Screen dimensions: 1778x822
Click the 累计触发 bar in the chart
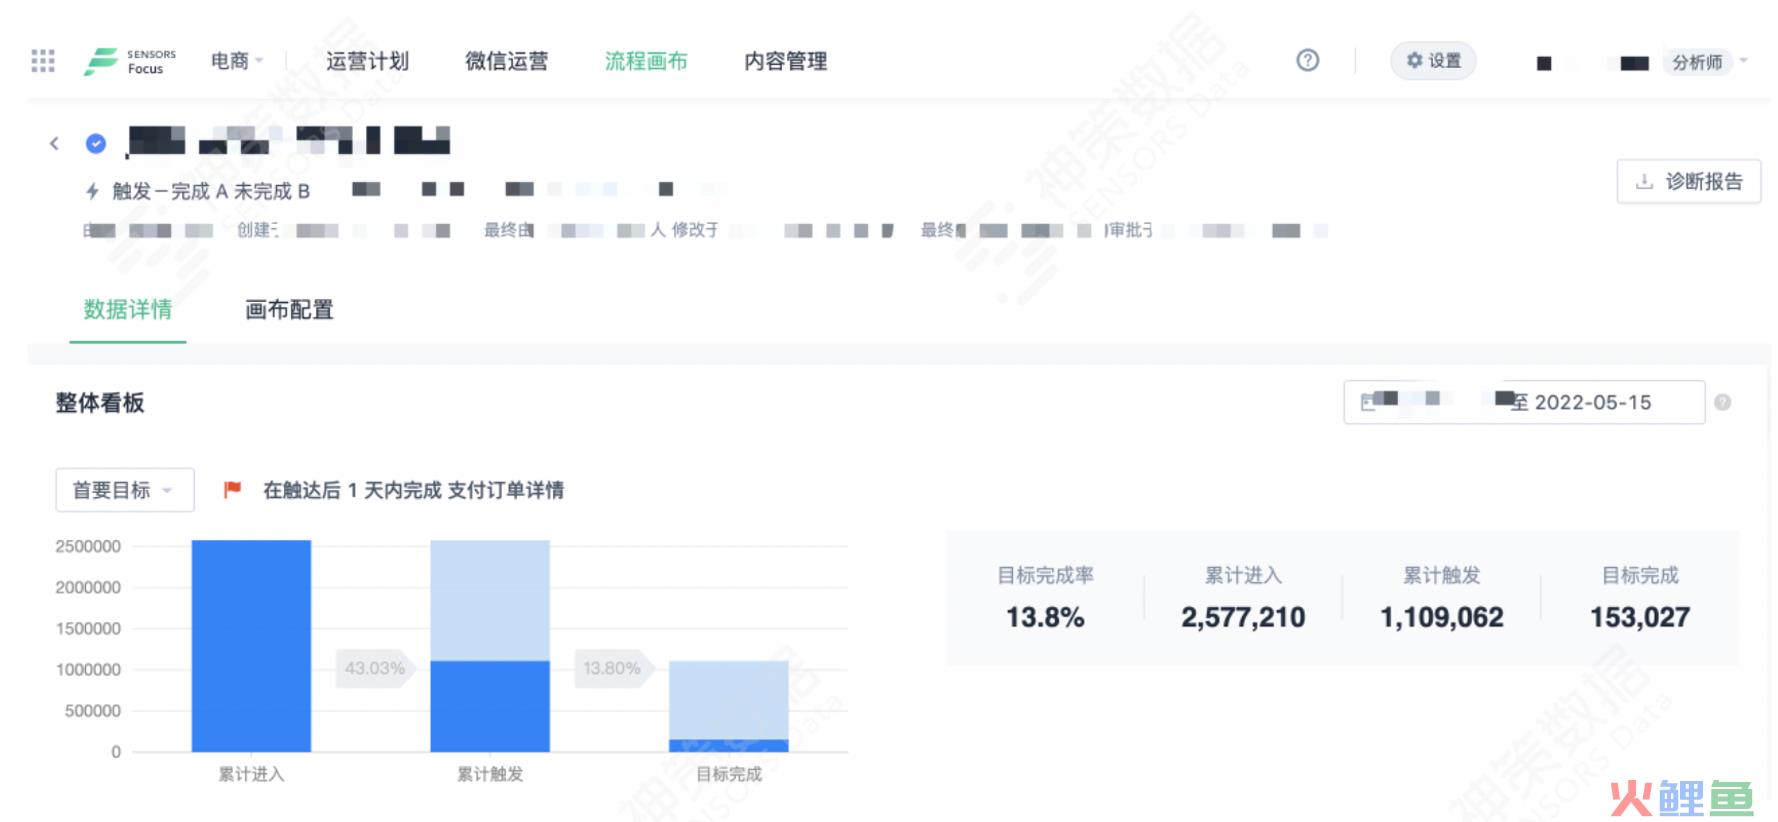coord(490,646)
